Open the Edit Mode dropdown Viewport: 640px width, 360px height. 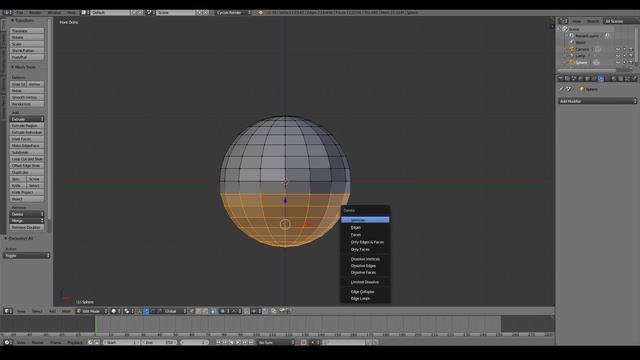(x=91, y=311)
